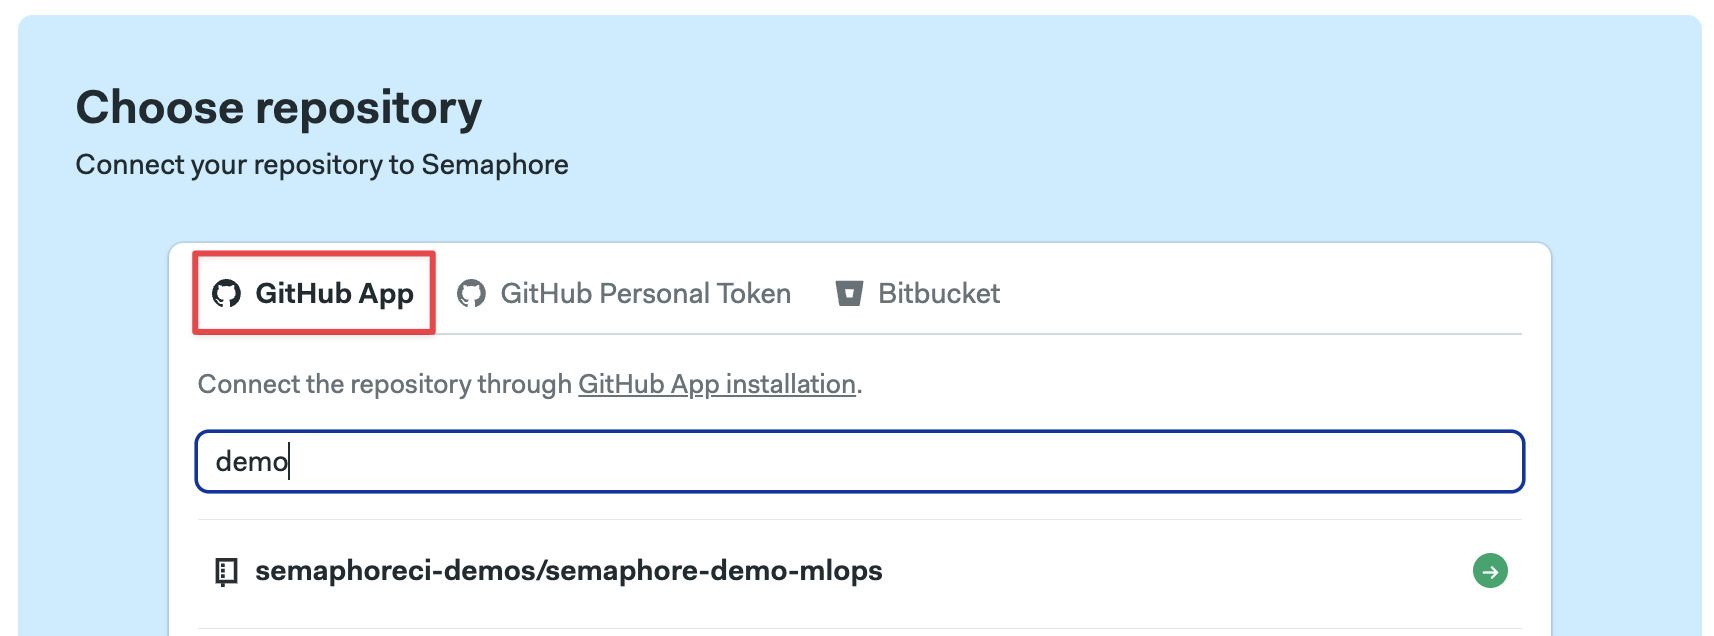The width and height of the screenshot is (1714, 636).
Task: Open the GitHub App installation link
Action: pyautogui.click(x=717, y=384)
